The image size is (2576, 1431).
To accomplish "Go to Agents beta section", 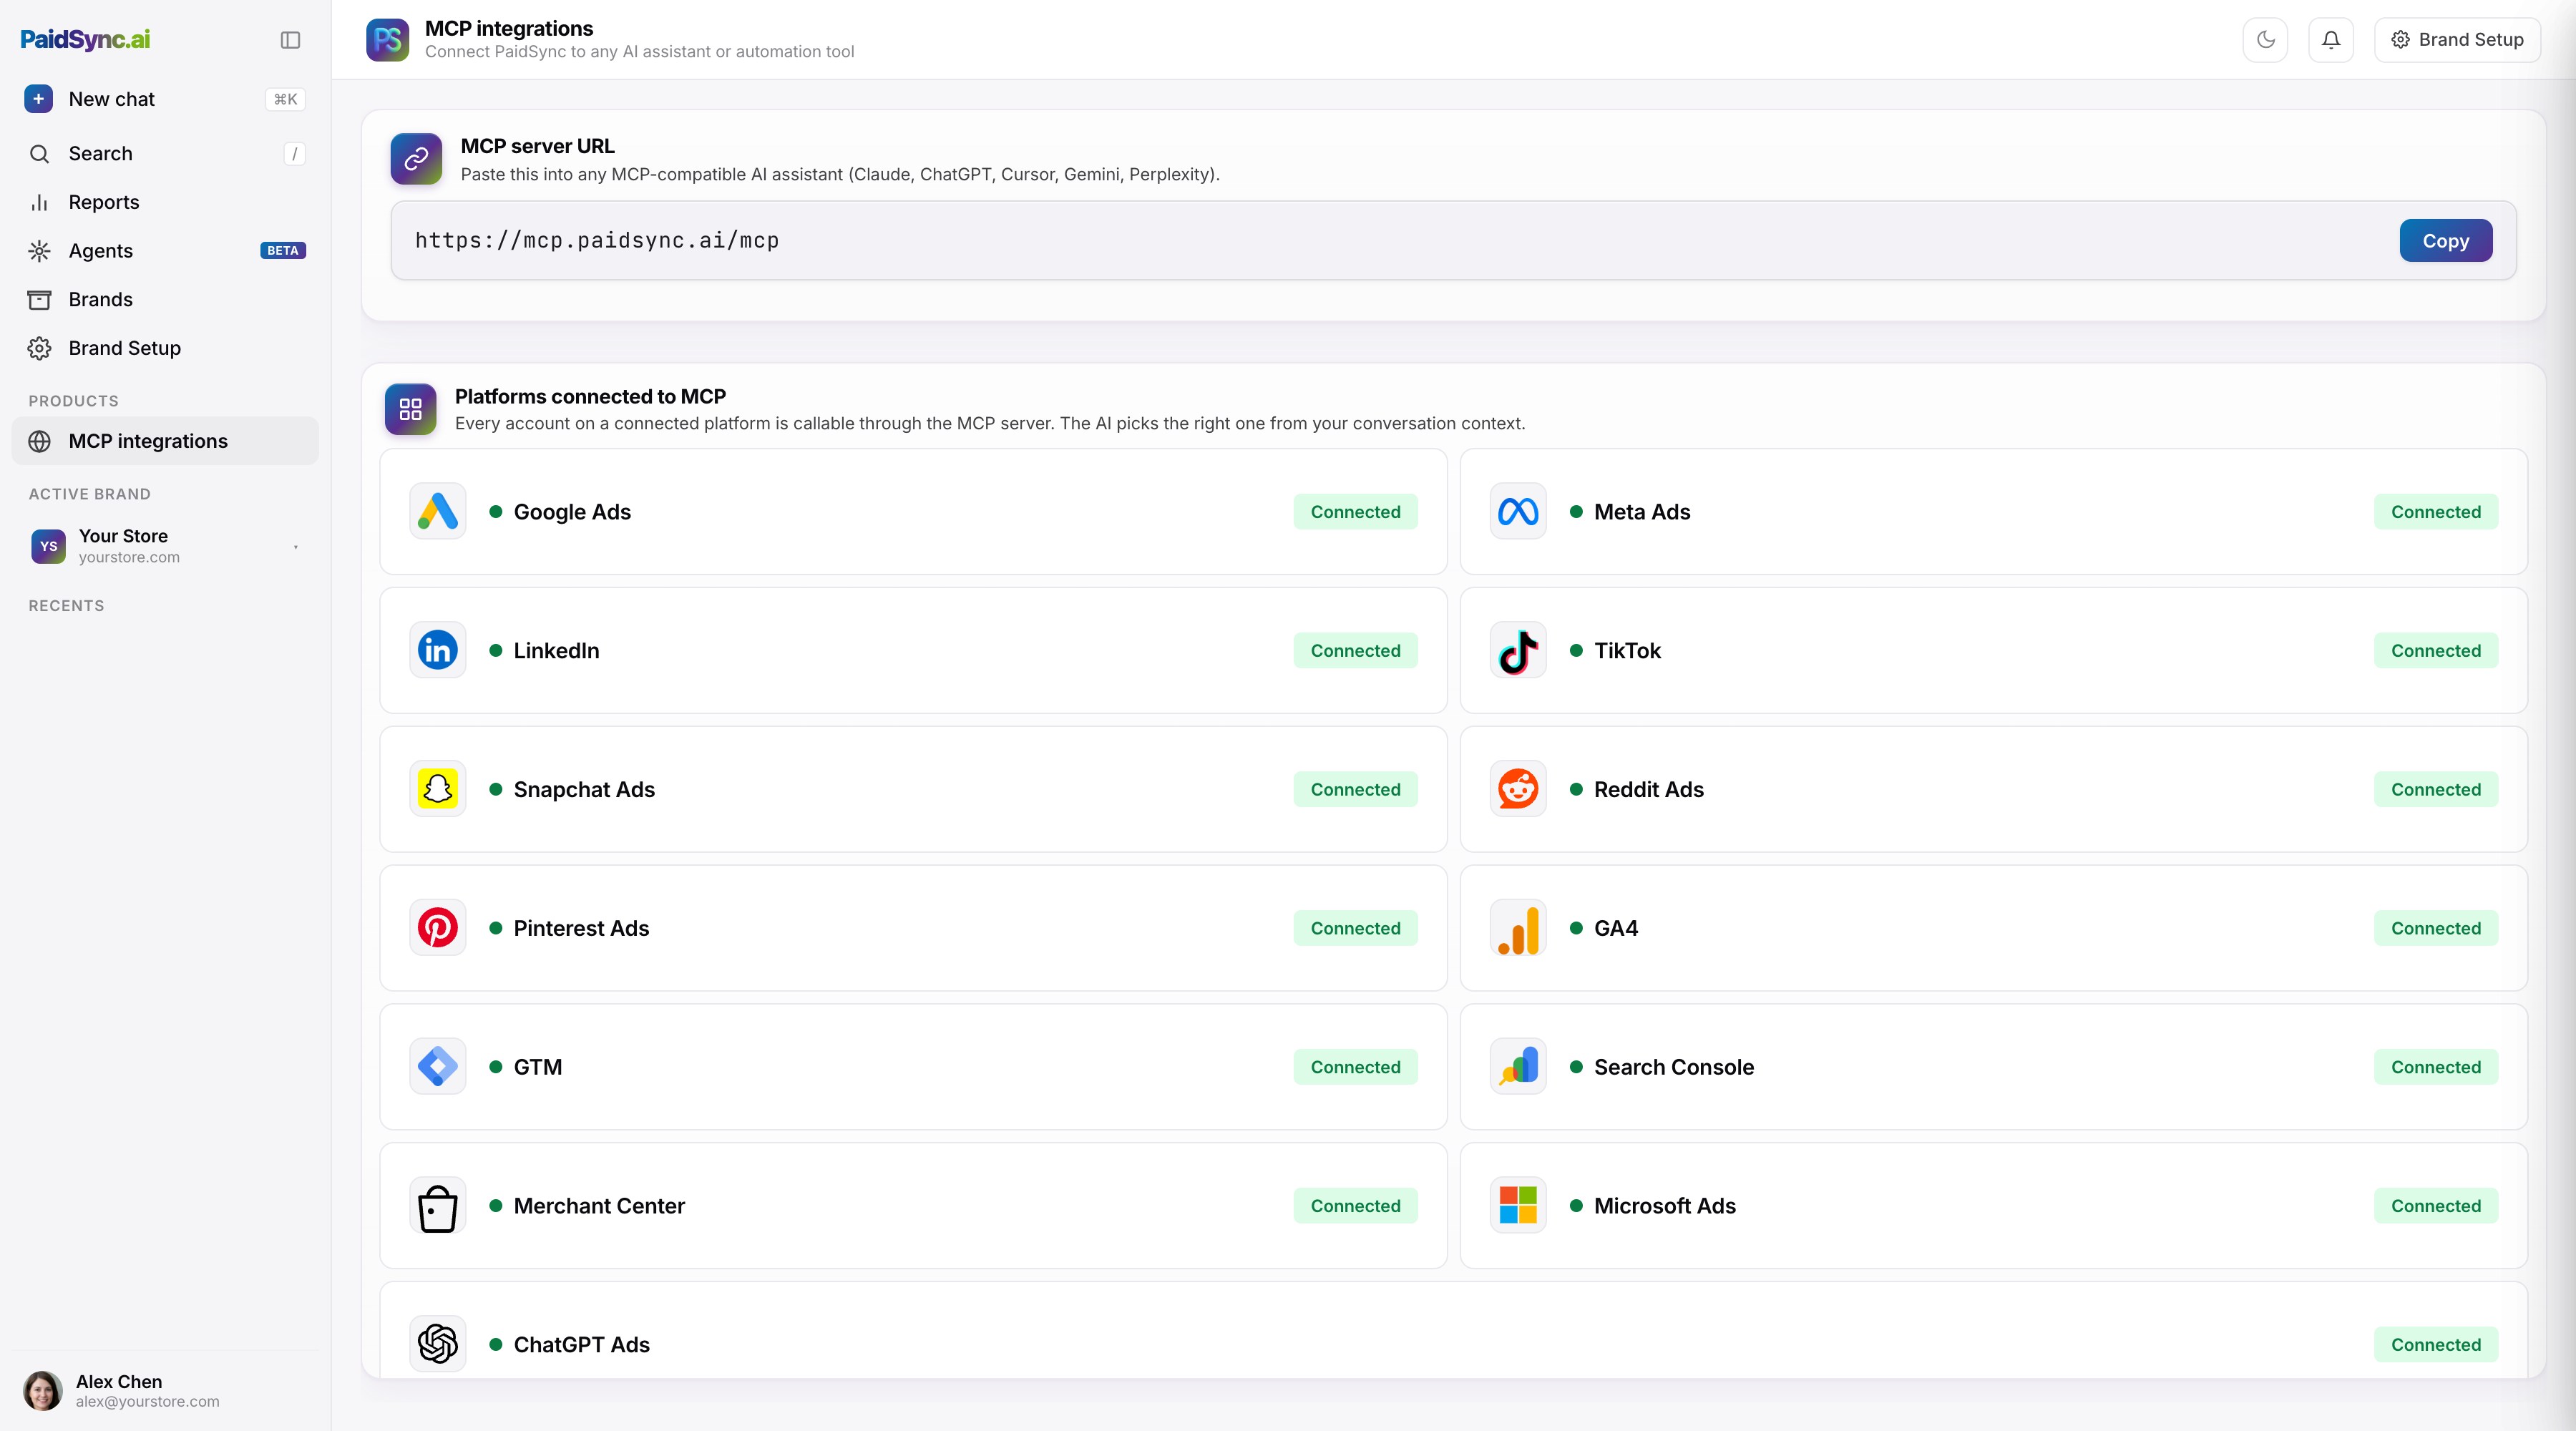I will click(x=165, y=251).
